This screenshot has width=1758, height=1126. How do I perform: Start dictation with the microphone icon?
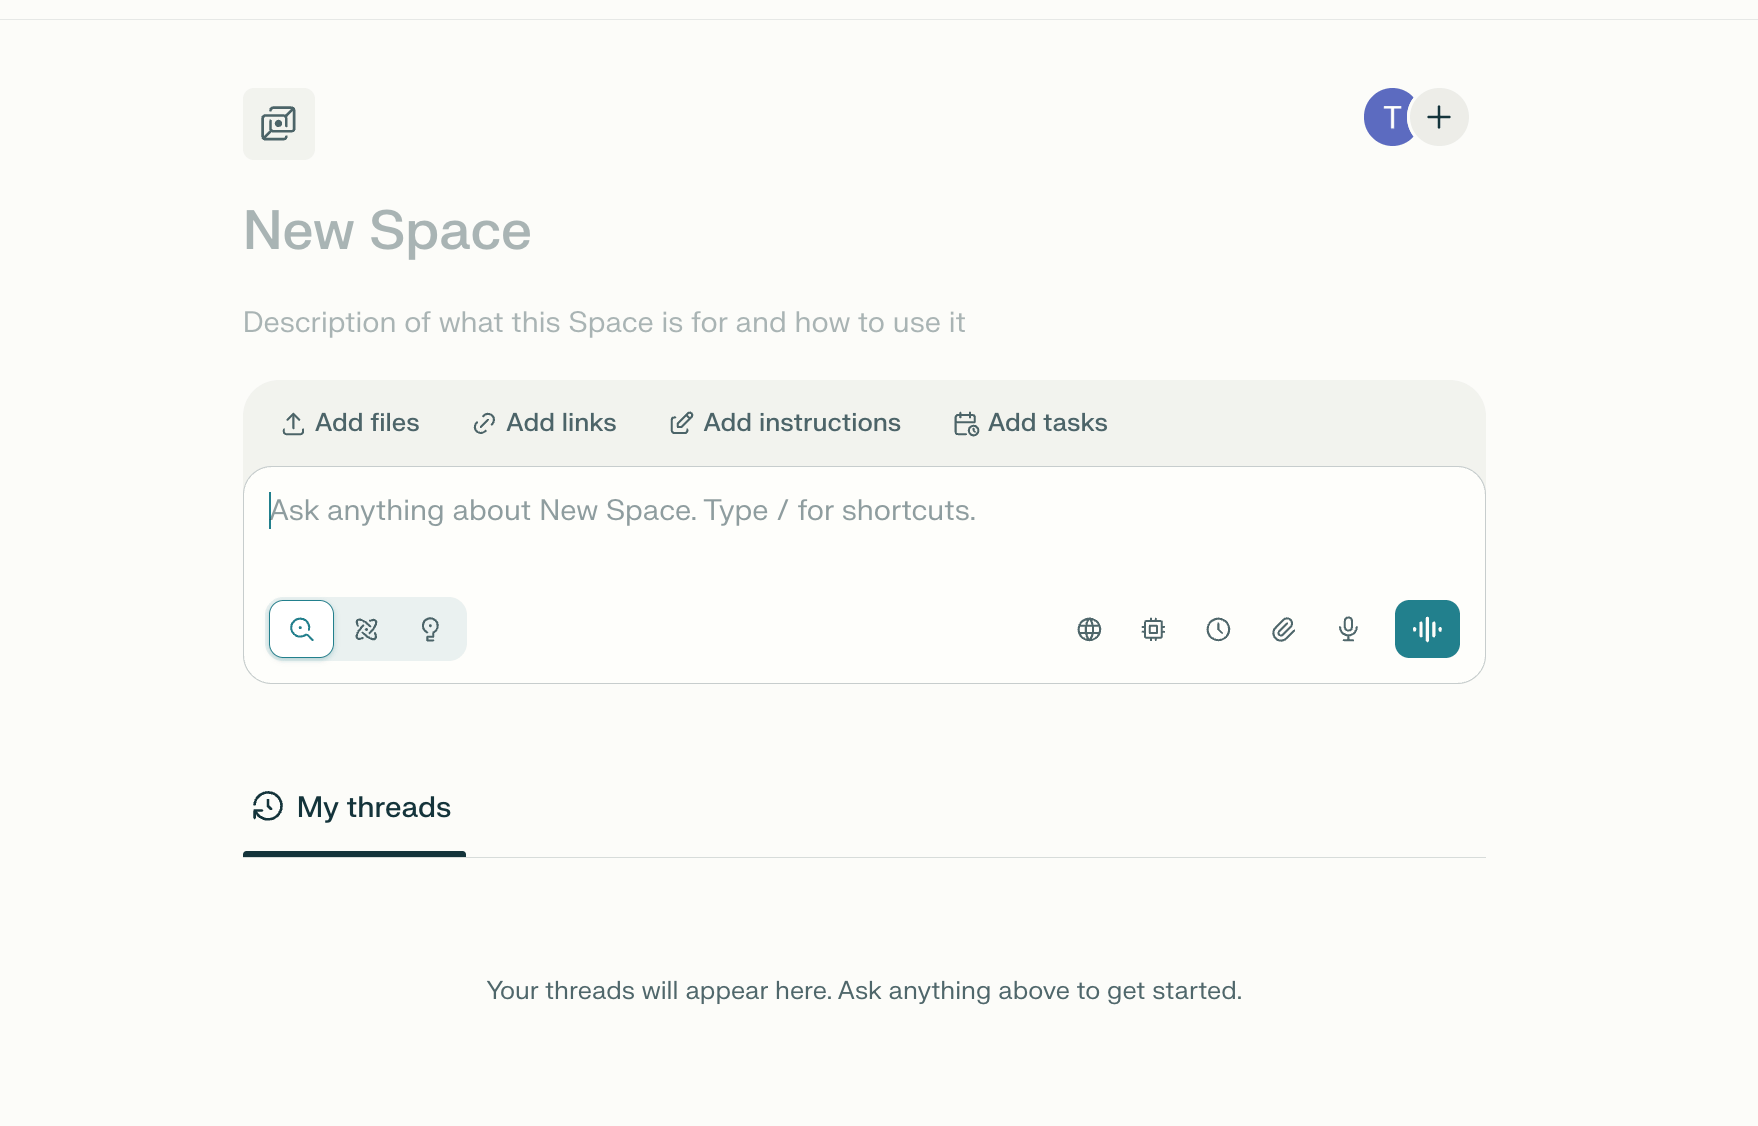1347,630
